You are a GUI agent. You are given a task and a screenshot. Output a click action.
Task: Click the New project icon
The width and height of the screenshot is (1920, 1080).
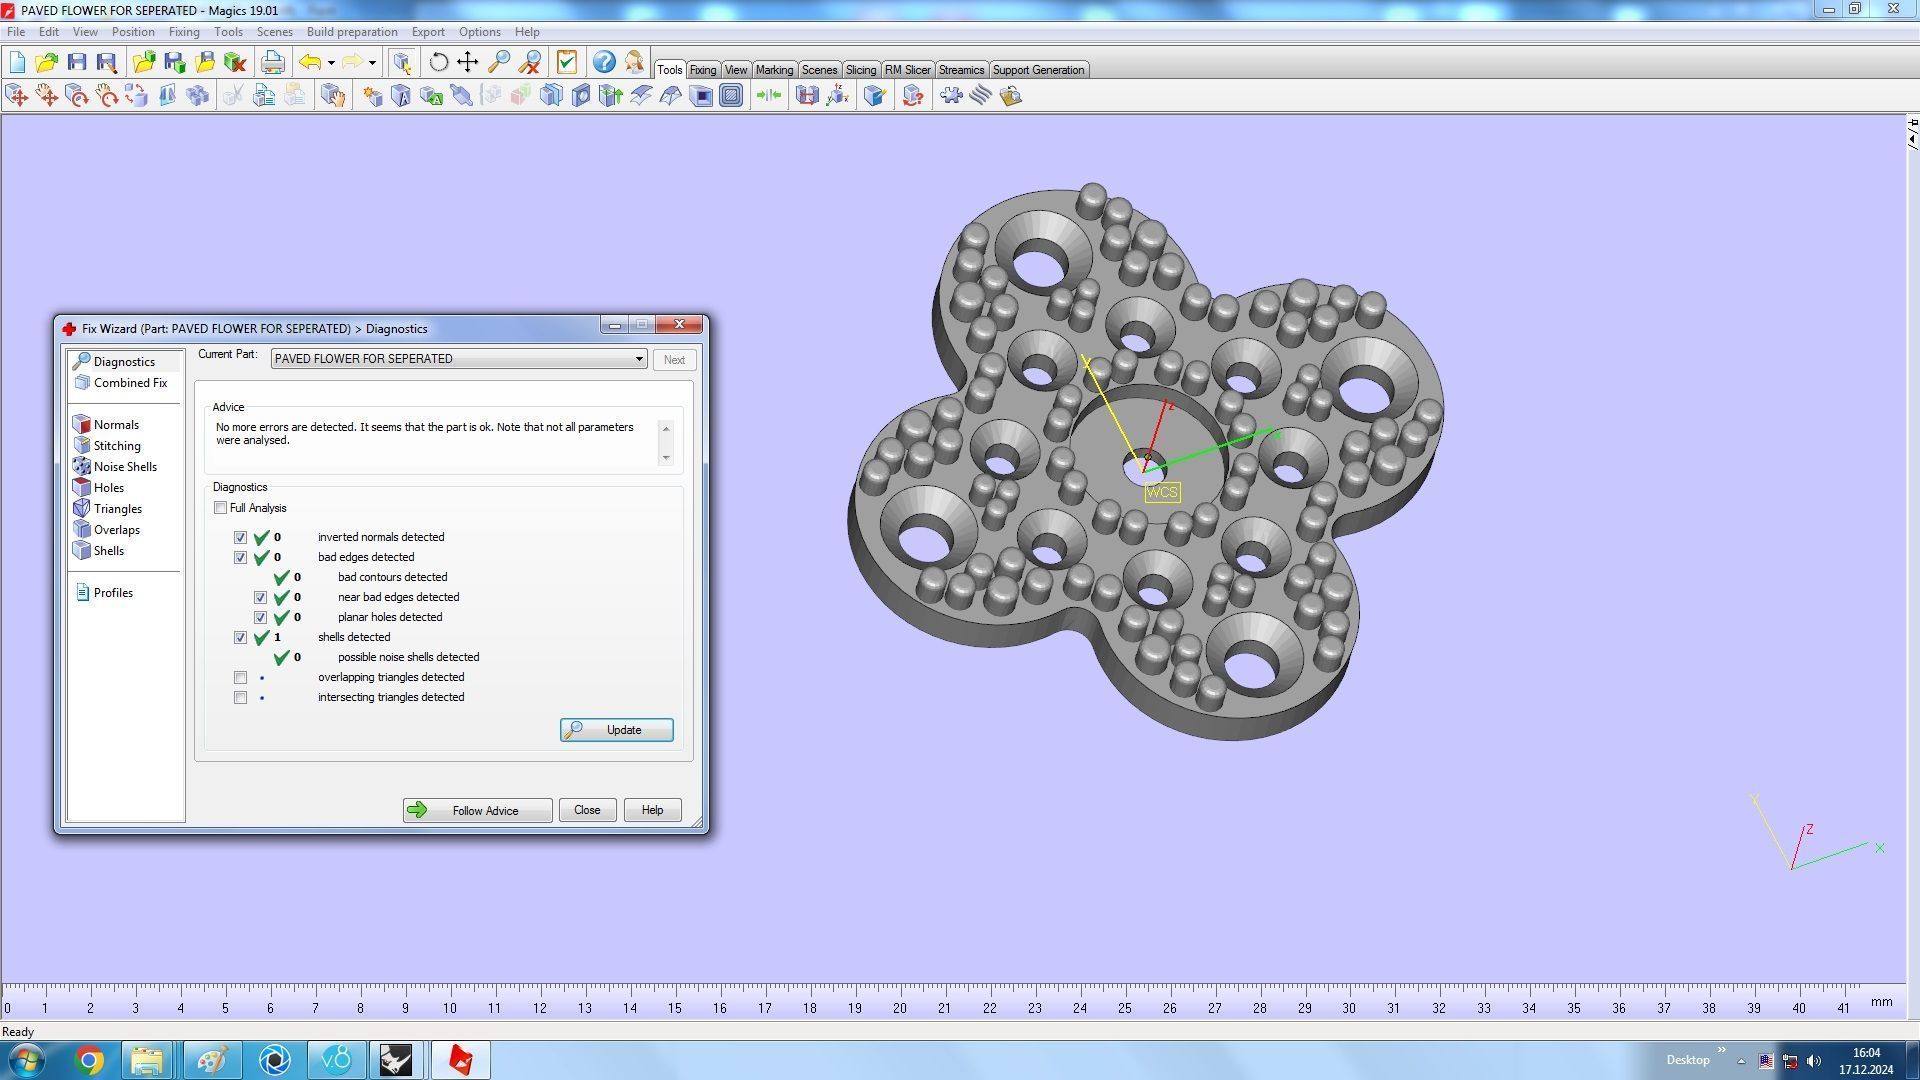(17, 62)
